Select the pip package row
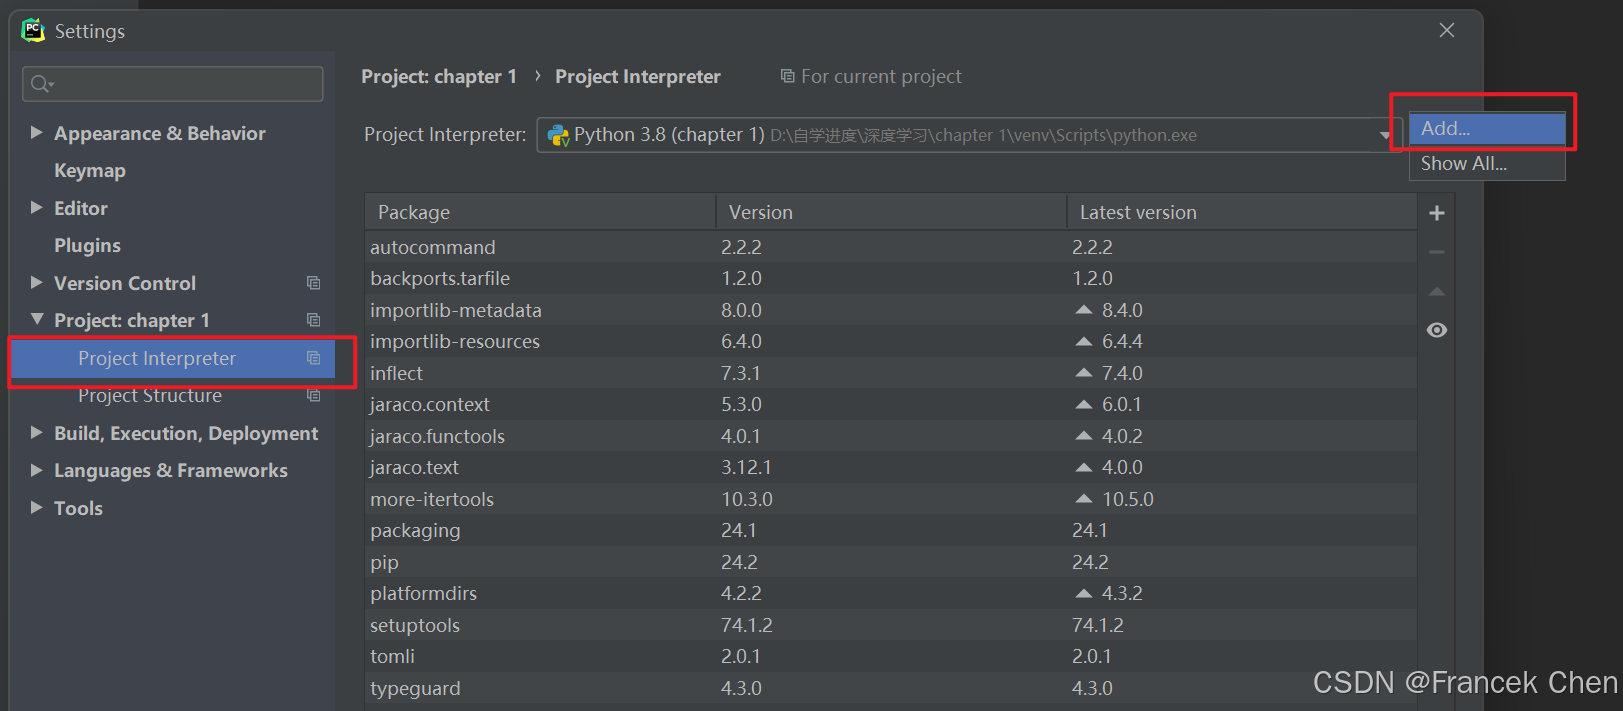 point(891,562)
